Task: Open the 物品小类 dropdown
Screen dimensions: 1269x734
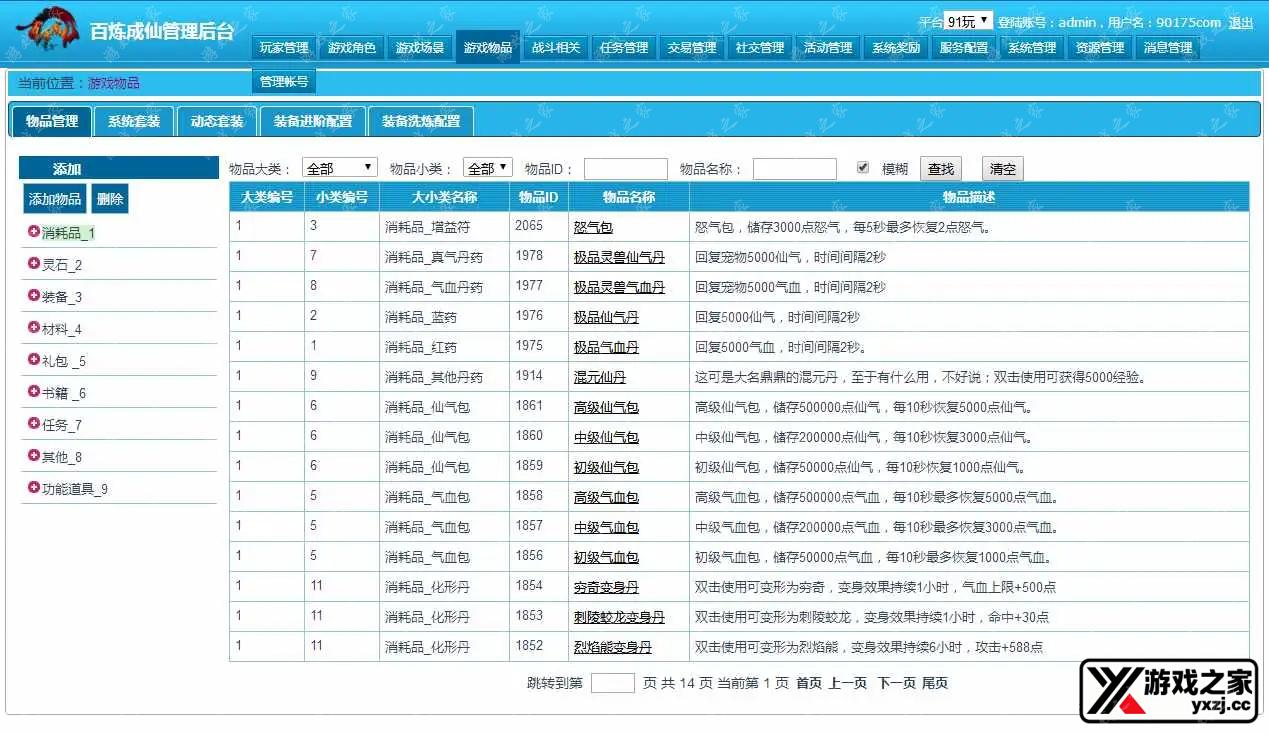Action: pyautogui.click(x=487, y=168)
